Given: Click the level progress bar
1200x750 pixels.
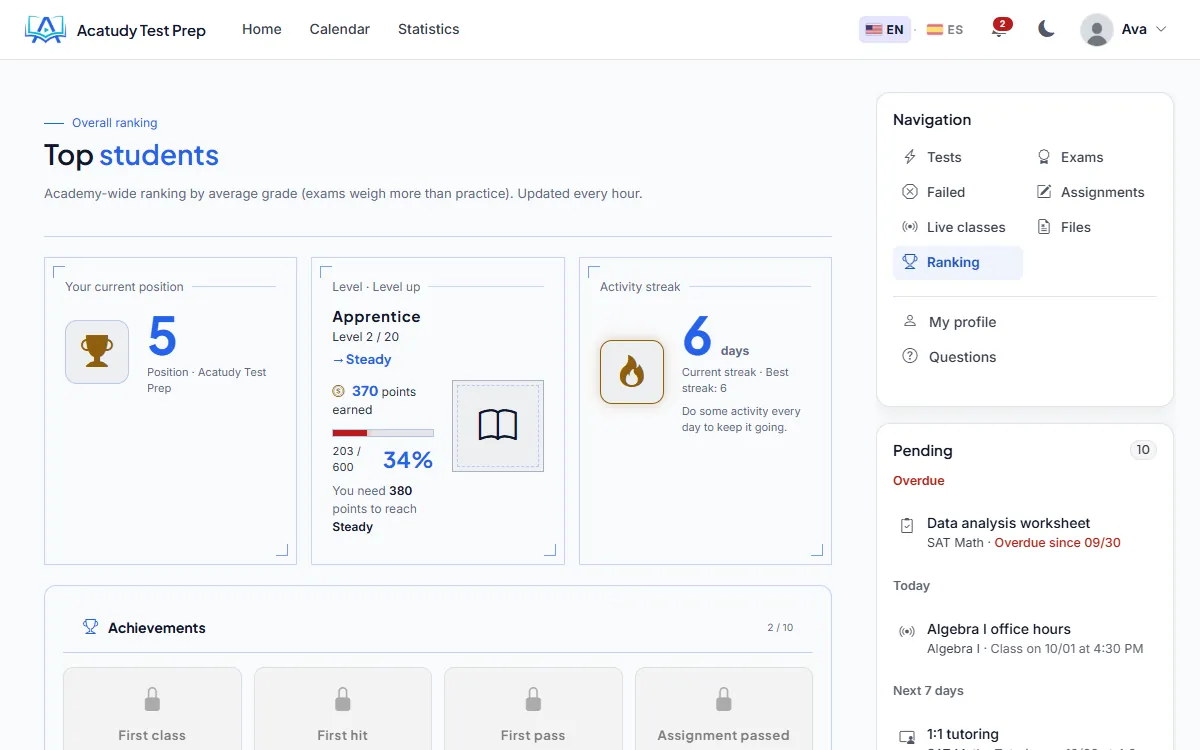Looking at the screenshot, I should [x=383, y=433].
